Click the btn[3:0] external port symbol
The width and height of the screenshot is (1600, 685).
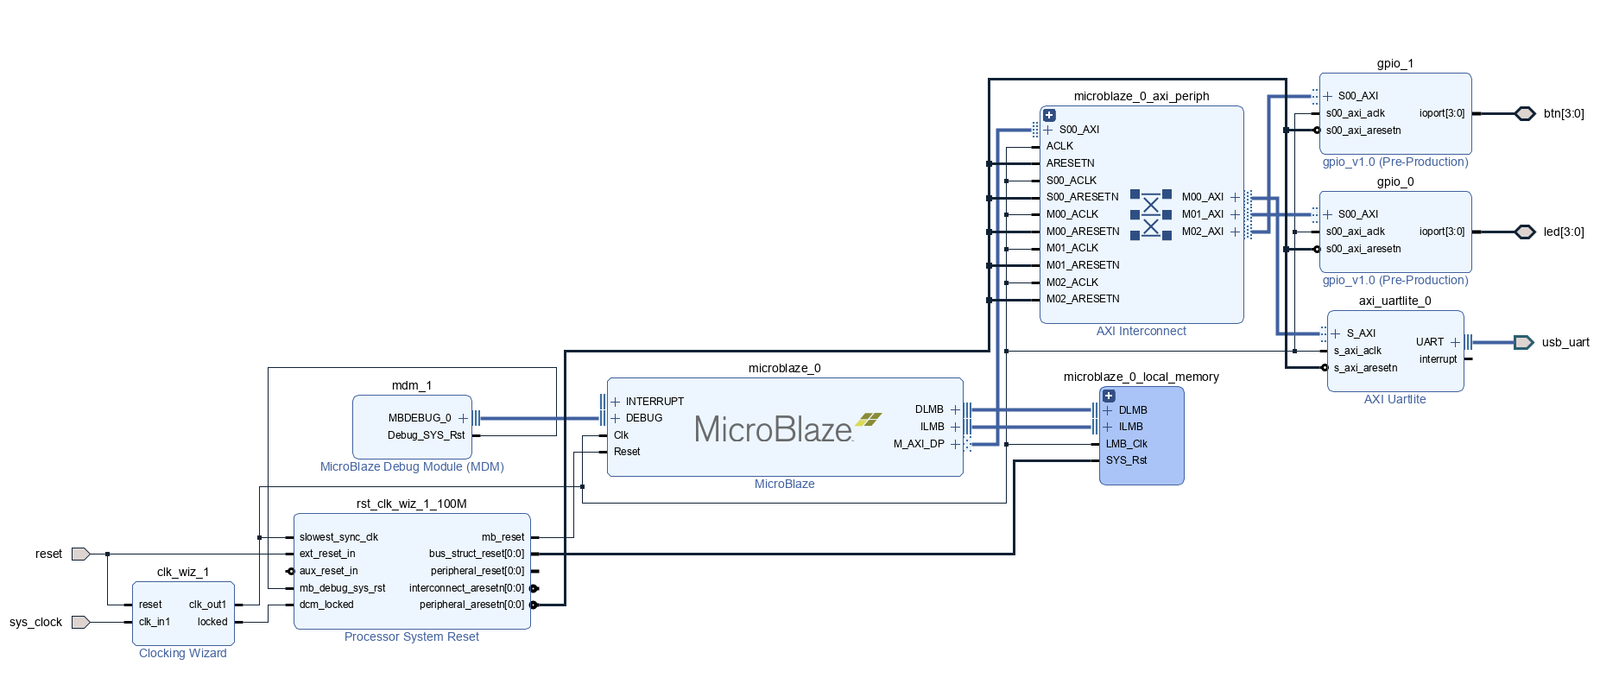coord(1525,114)
